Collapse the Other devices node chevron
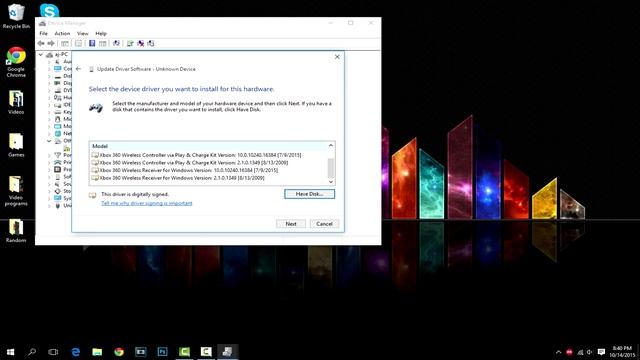 49,141
